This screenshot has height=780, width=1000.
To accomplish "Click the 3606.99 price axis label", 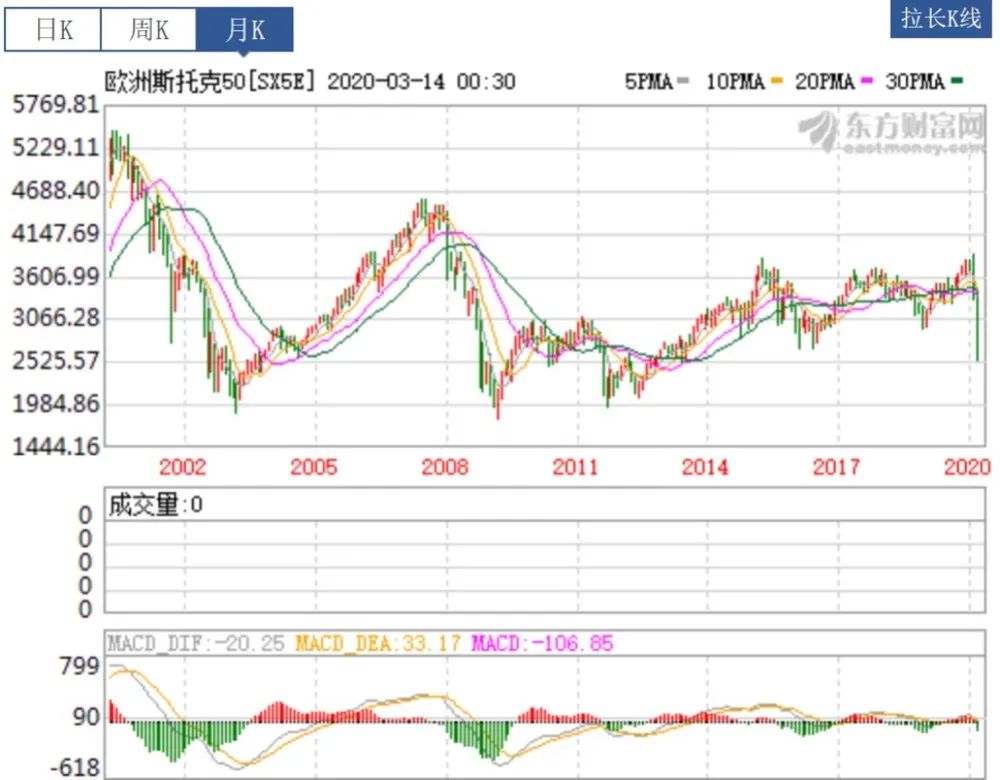I will [56, 276].
